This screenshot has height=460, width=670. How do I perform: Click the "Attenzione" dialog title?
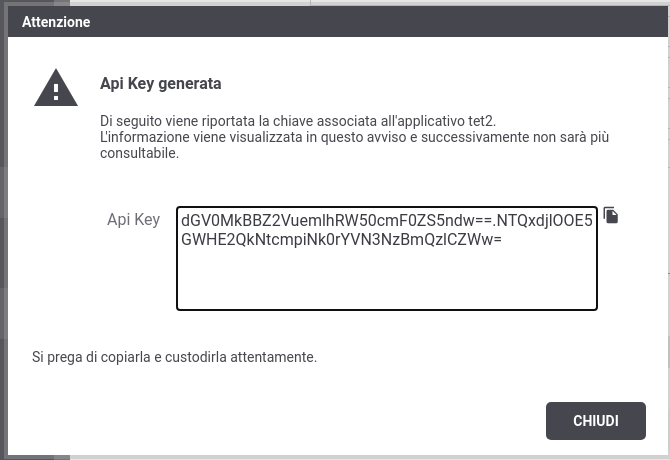(x=56, y=22)
